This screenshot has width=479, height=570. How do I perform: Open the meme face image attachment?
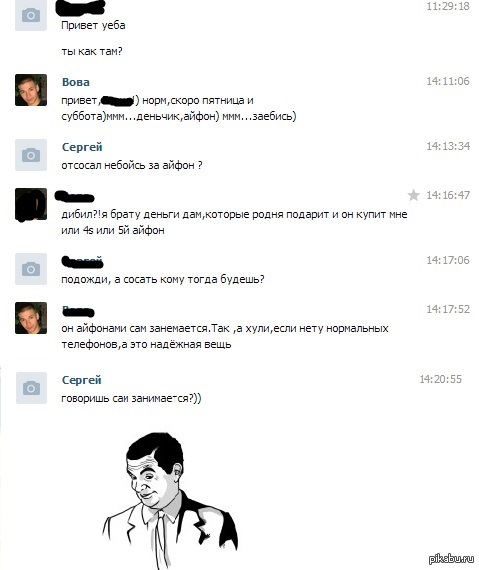tap(170, 500)
